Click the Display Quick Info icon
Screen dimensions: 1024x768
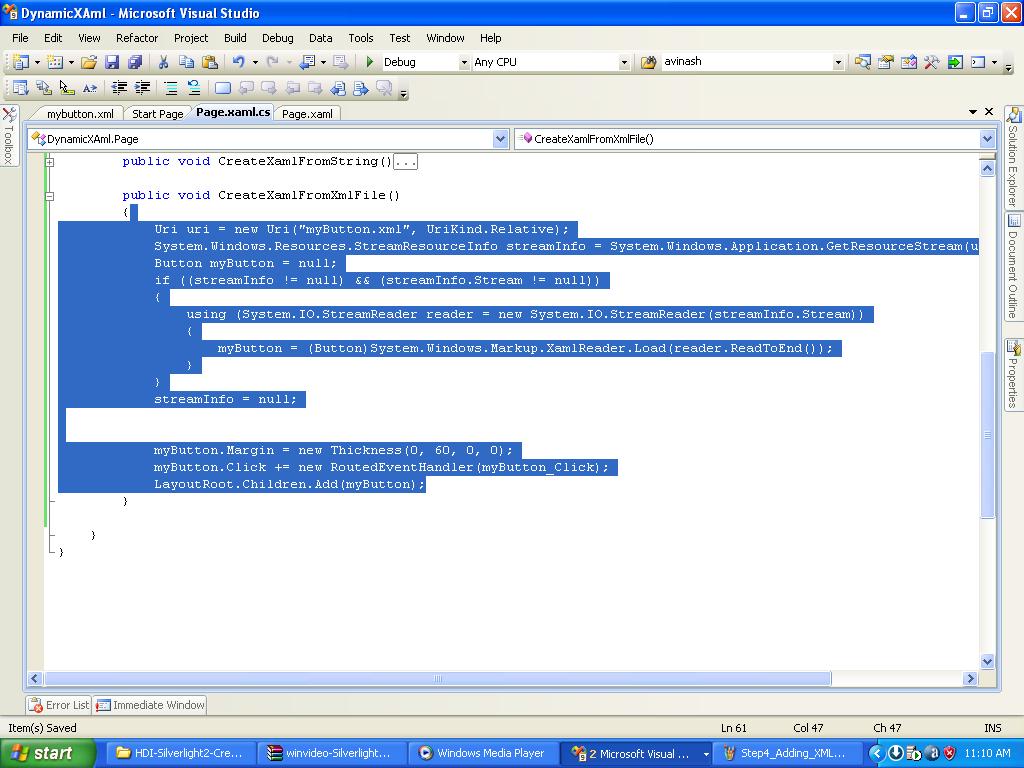pyautogui.click(x=67, y=88)
